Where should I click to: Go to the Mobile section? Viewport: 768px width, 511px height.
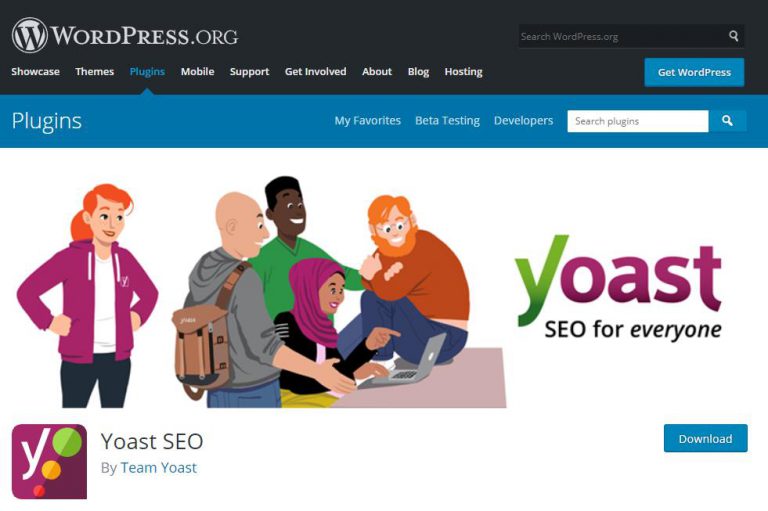click(197, 72)
